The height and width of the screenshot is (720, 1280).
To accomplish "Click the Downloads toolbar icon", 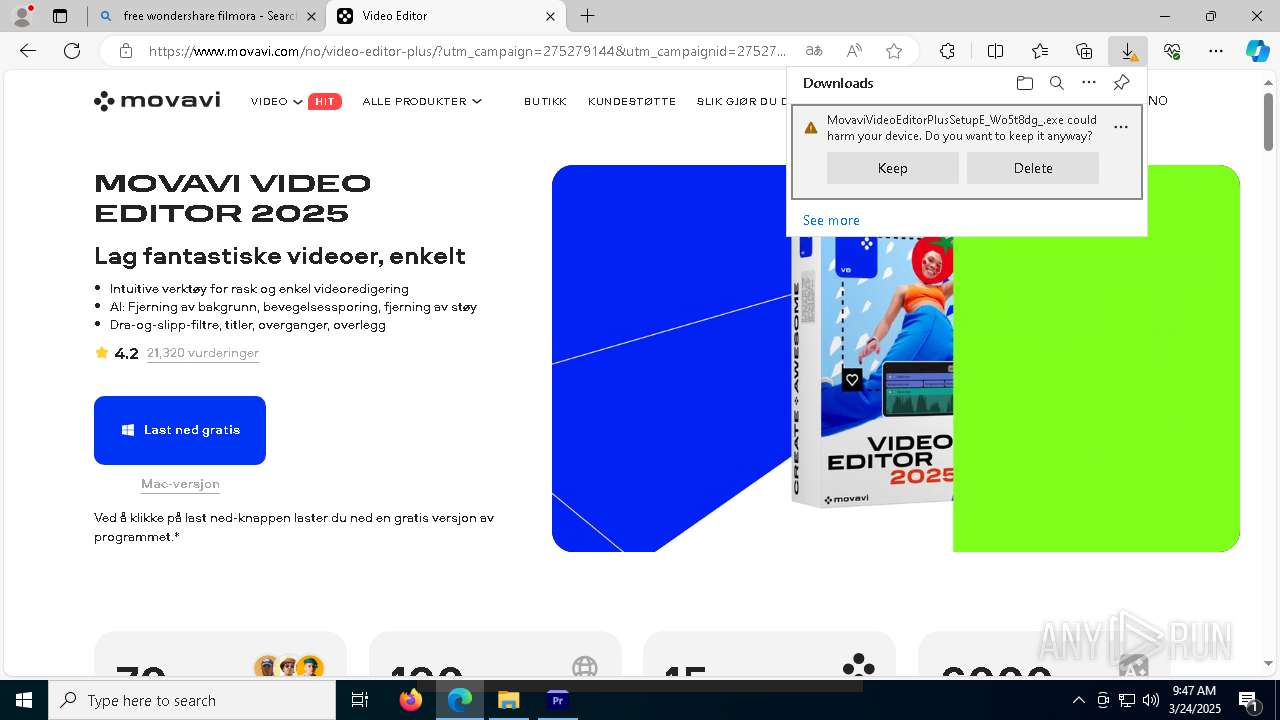I will tap(1128, 51).
